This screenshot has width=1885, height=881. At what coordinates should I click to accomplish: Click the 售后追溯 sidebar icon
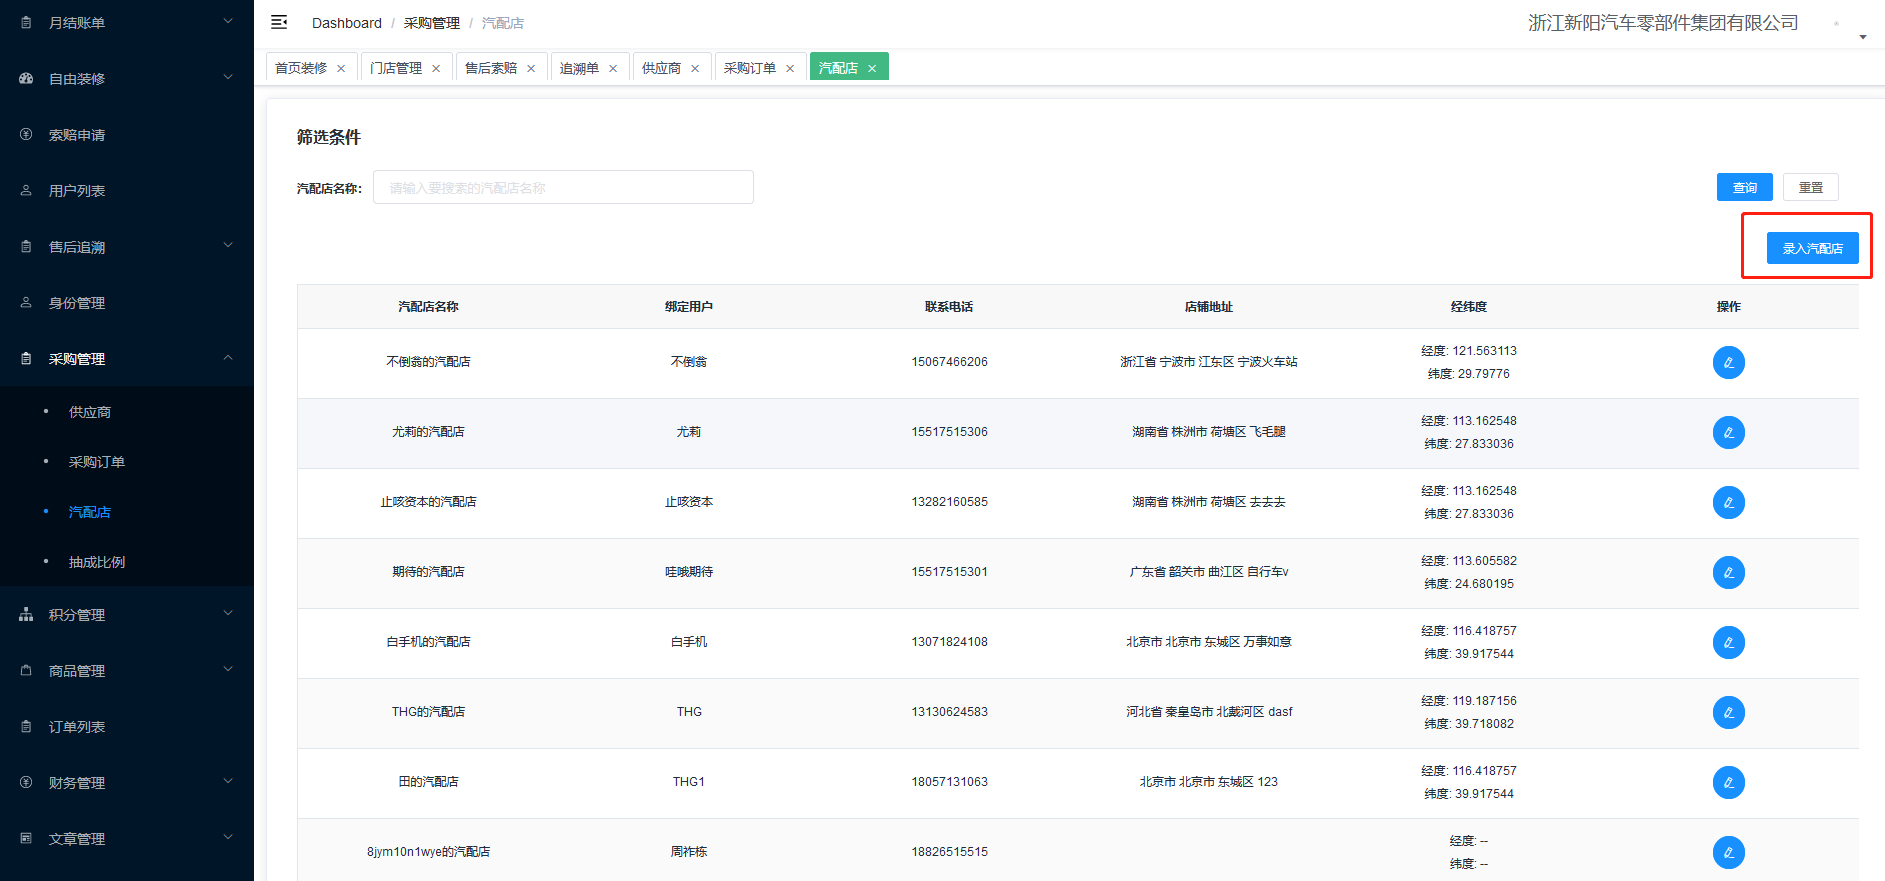(26, 246)
